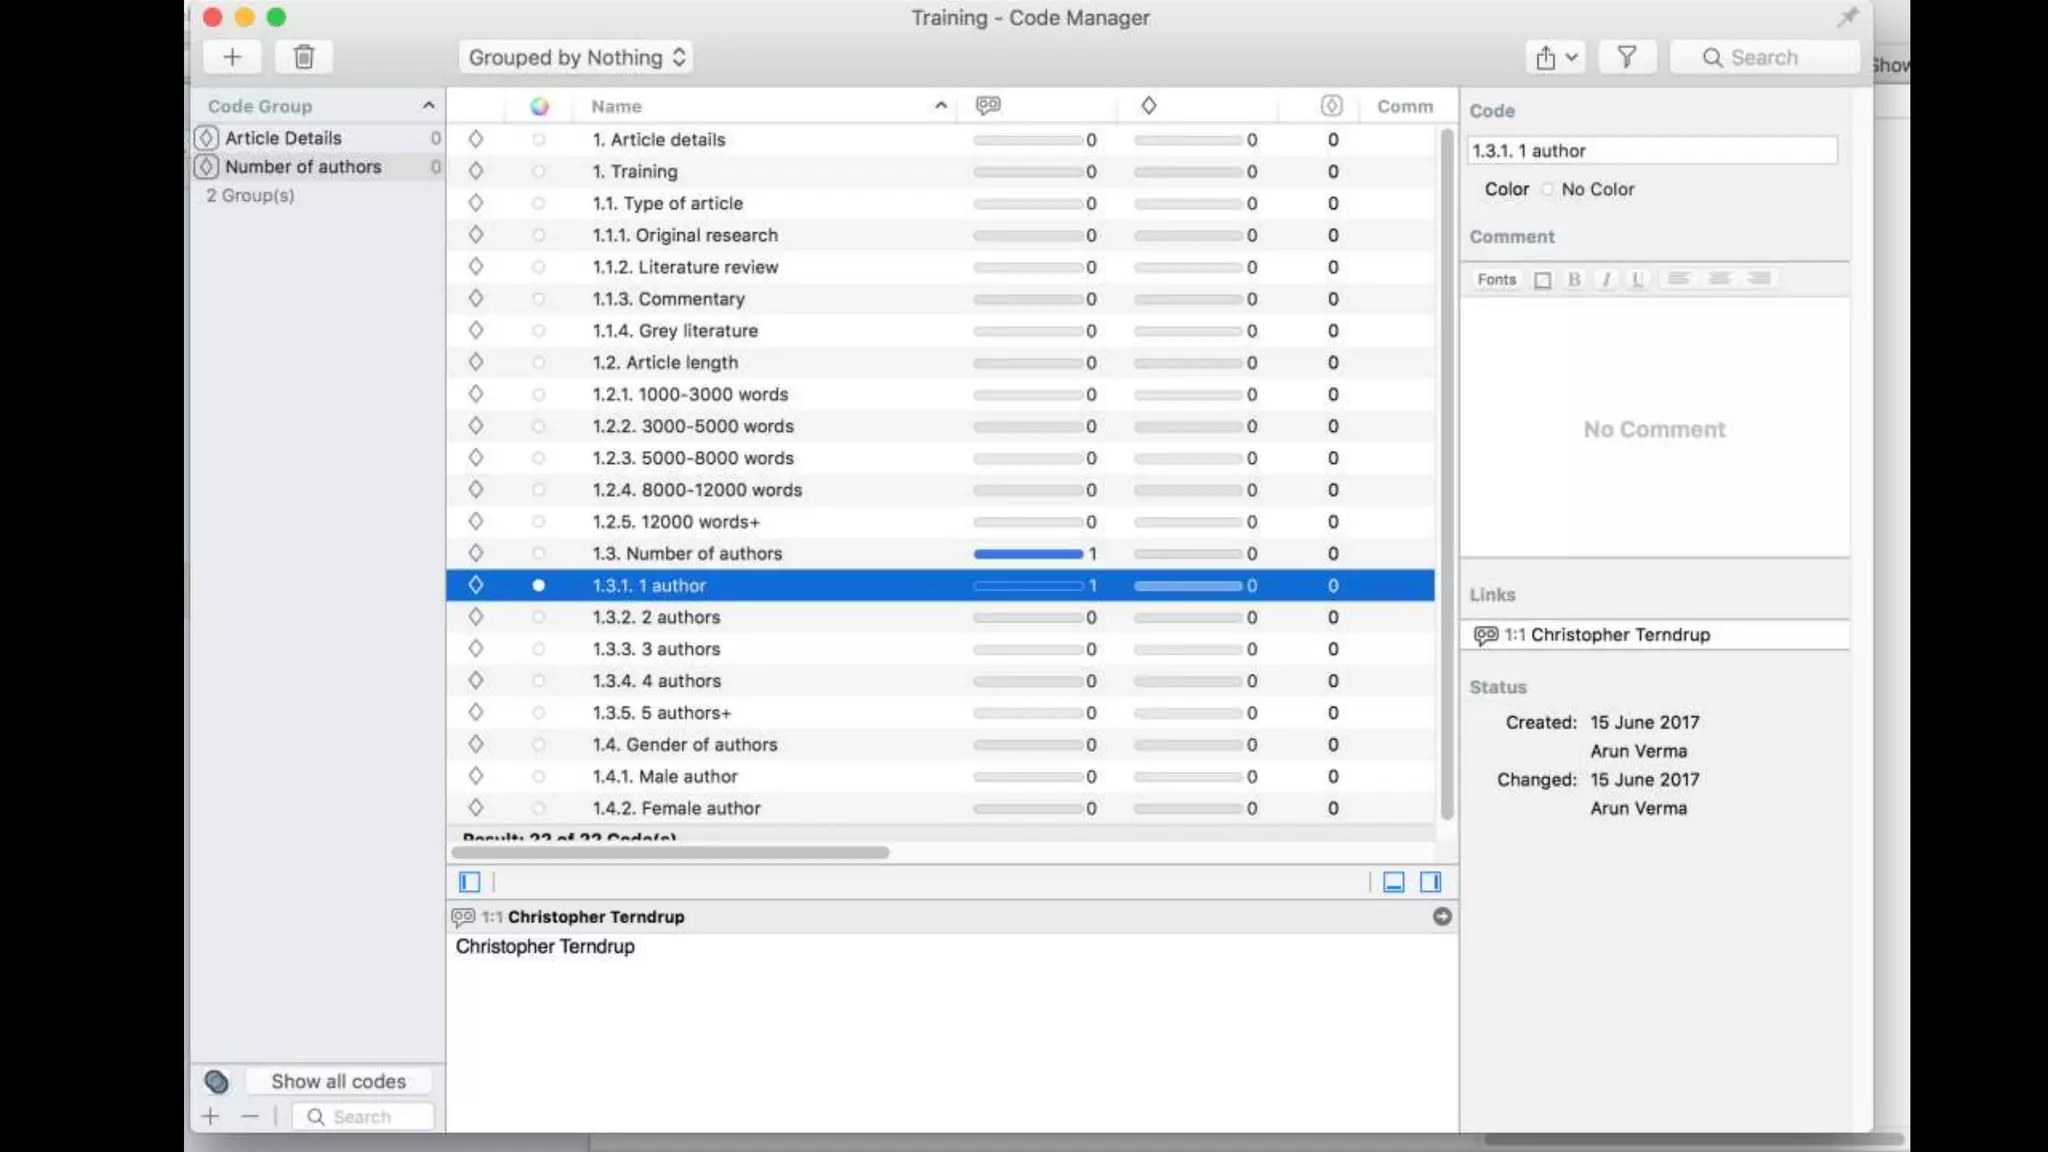This screenshot has width=2048, height=1152.
Task: Sort by the color wheel column header
Action: [539, 106]
